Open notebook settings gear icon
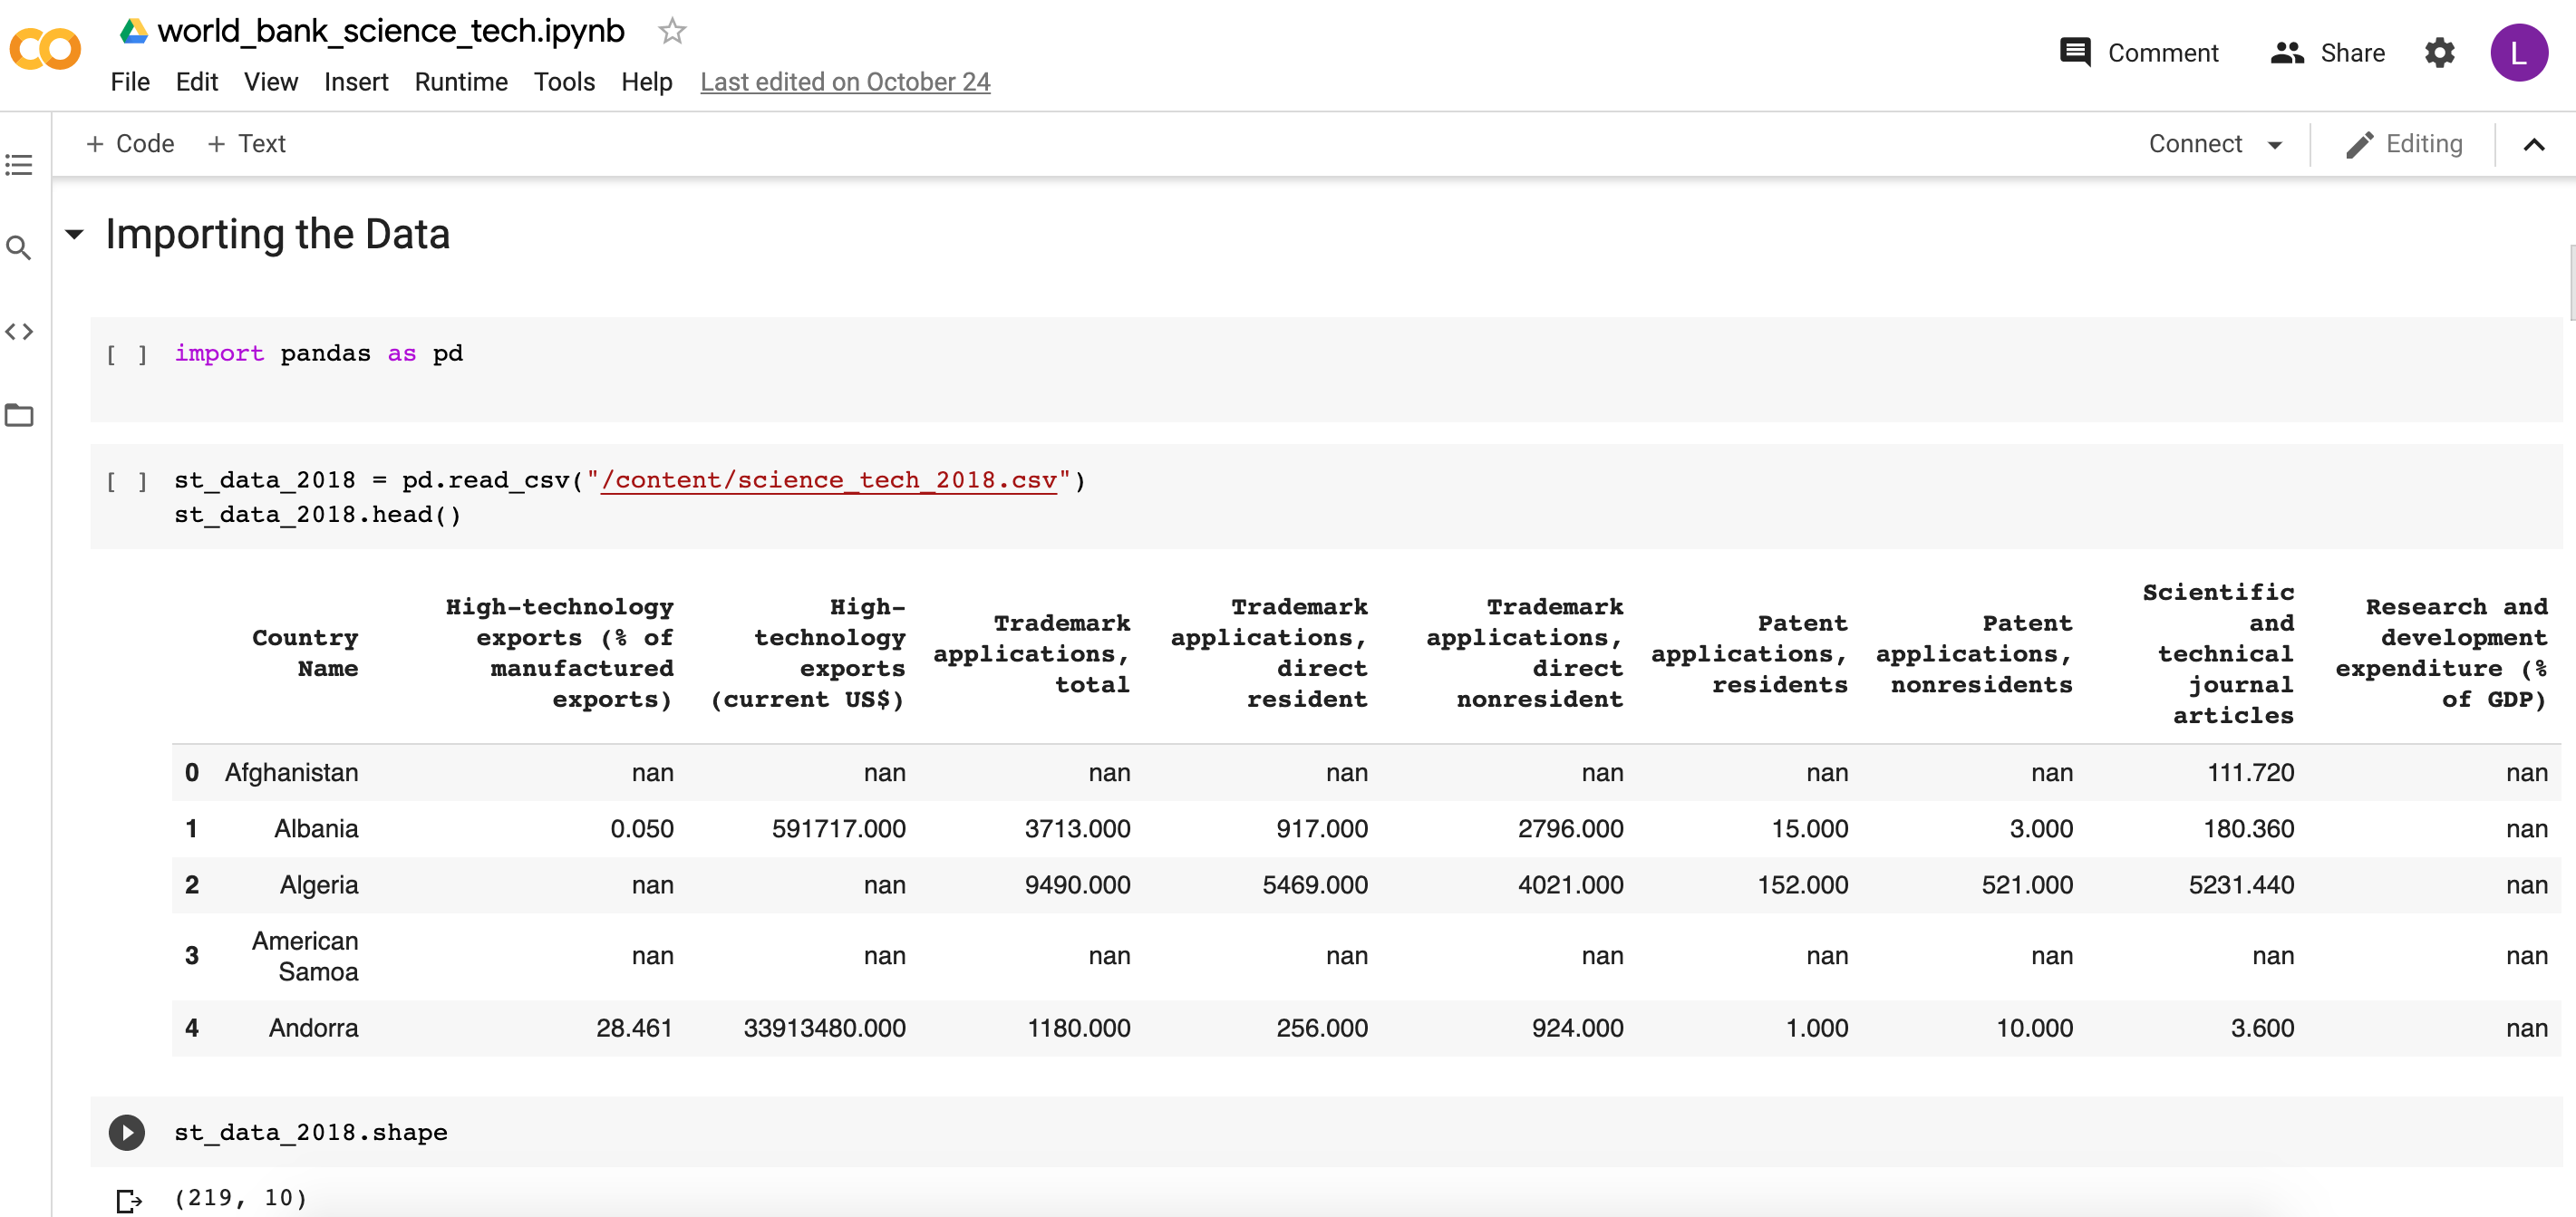Image resolution: width=2576 pixels, height=1217 pixels. coord(2439,53)
